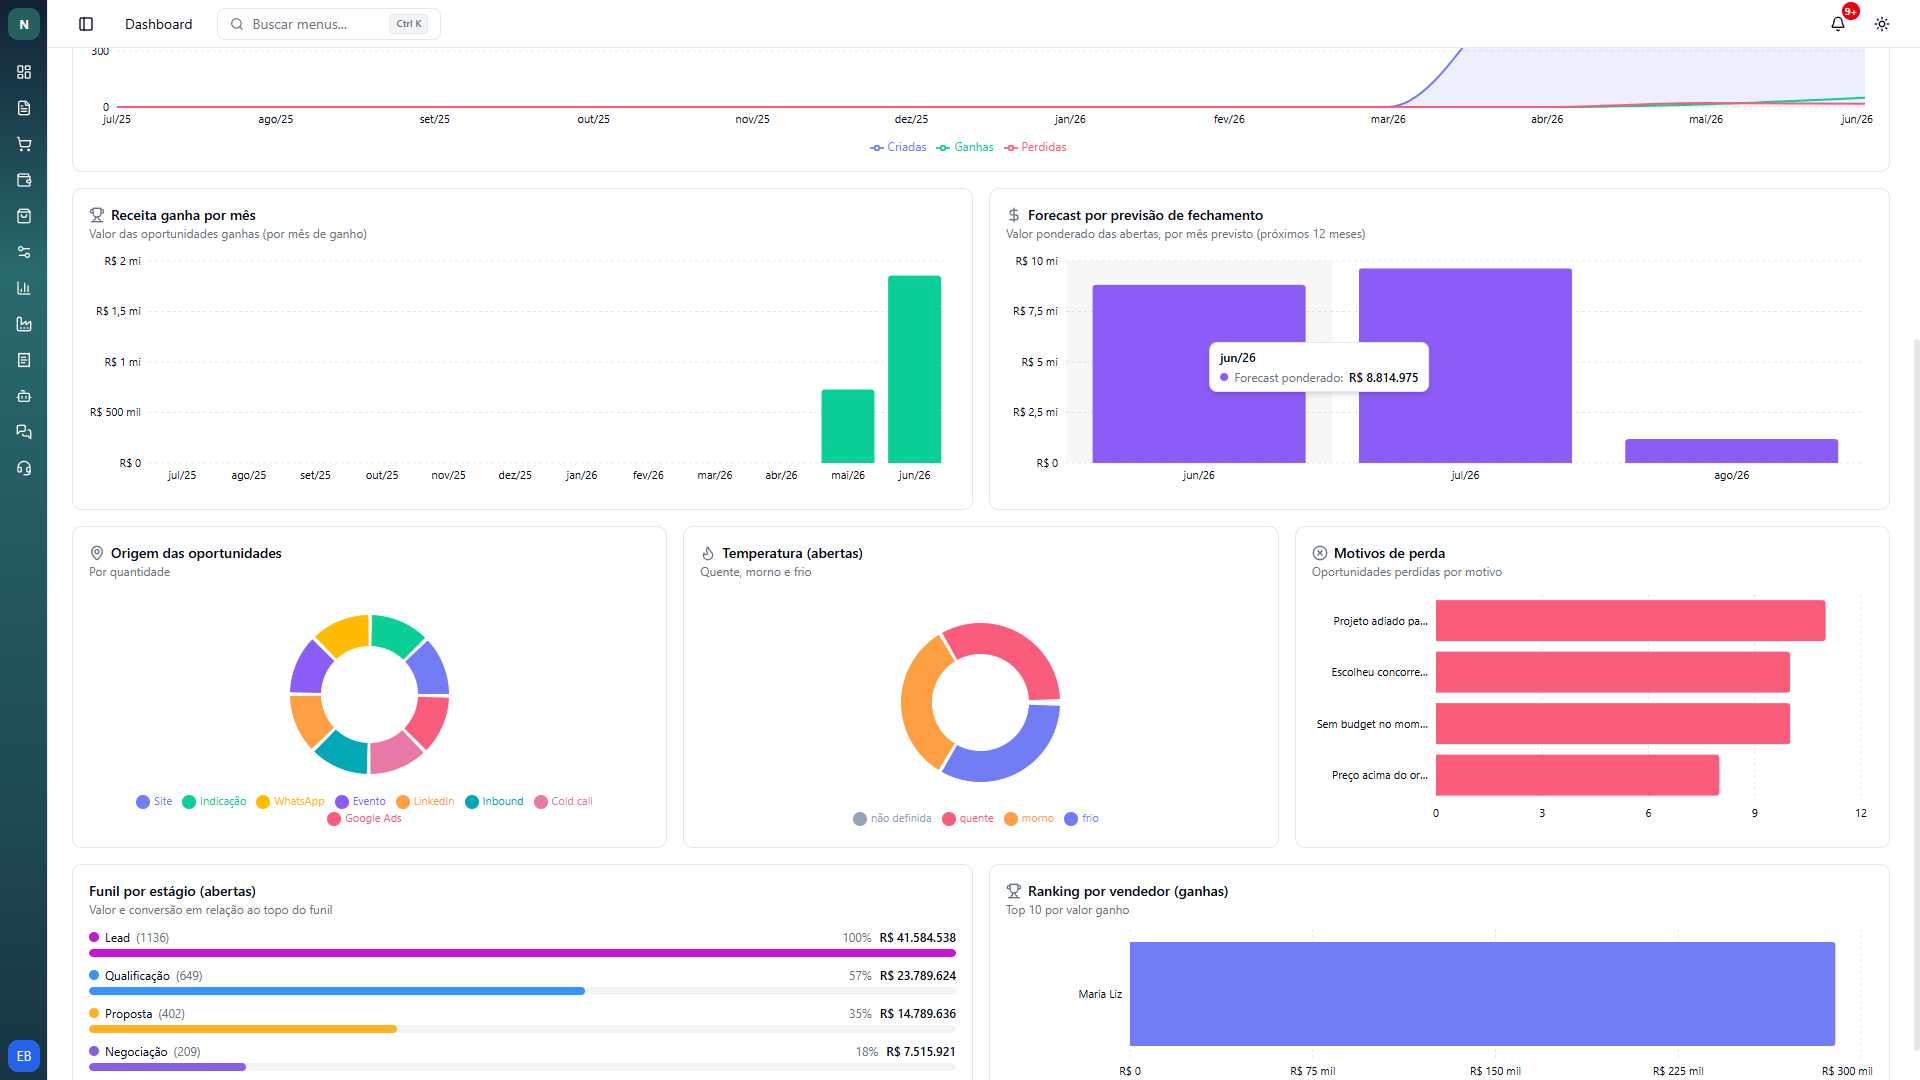
Task: Toggle the sidebar panel icon
Action: click(86, 24)
